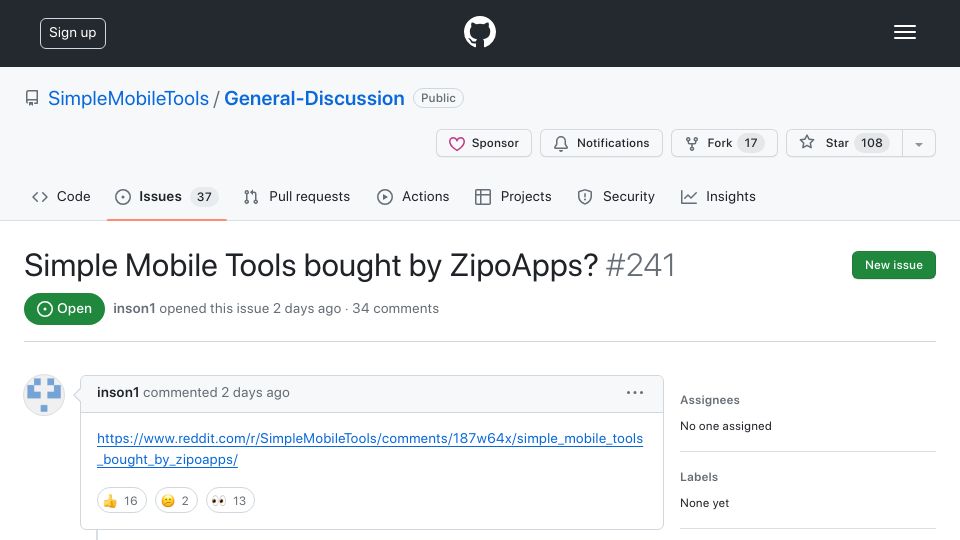The height and width of the screenshot is (540, 960).
Task: Create a New issue
Action: pyautogui.click(x=893, y=265)
